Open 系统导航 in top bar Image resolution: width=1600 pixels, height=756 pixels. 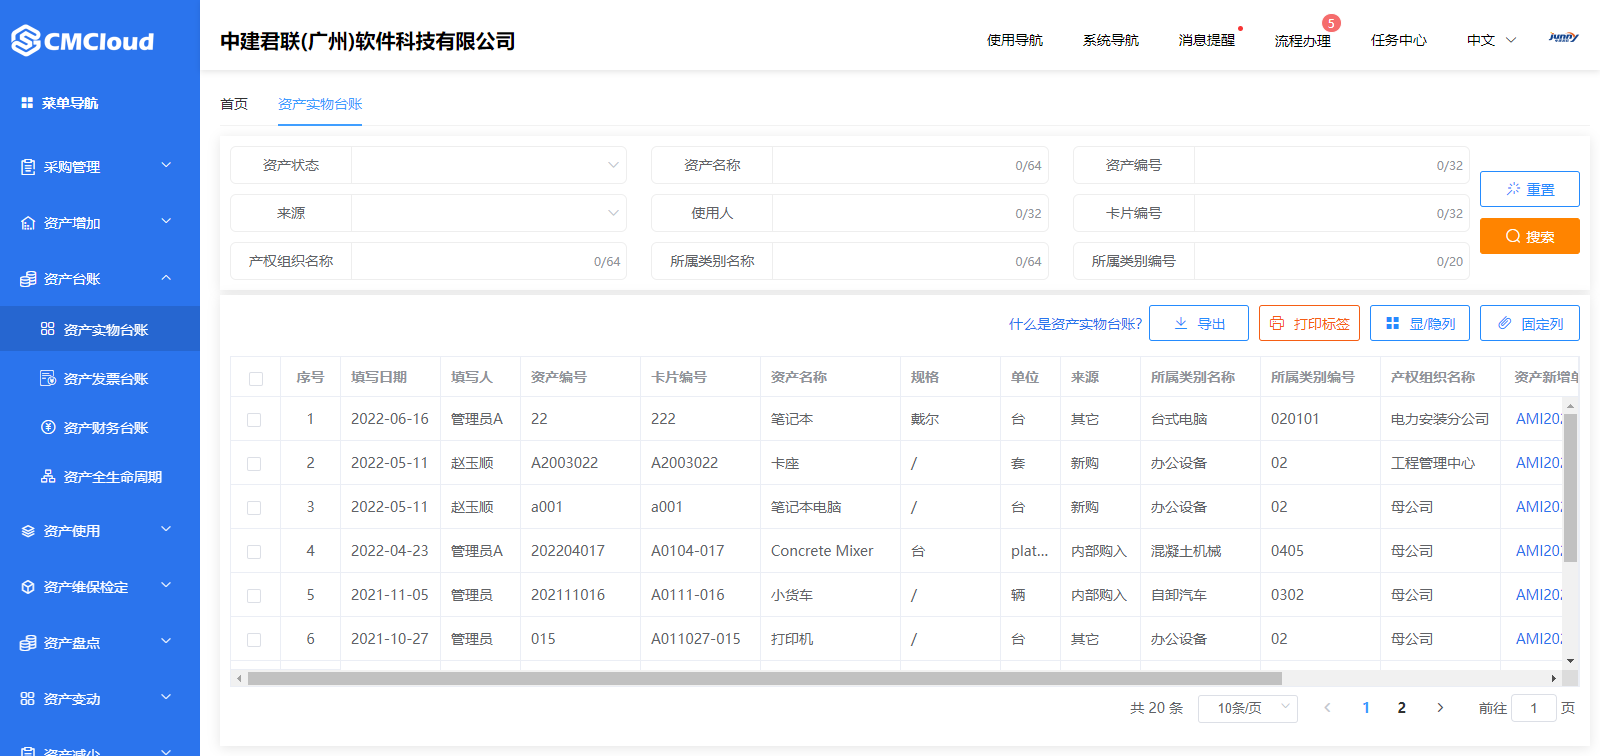point(1111,40)
